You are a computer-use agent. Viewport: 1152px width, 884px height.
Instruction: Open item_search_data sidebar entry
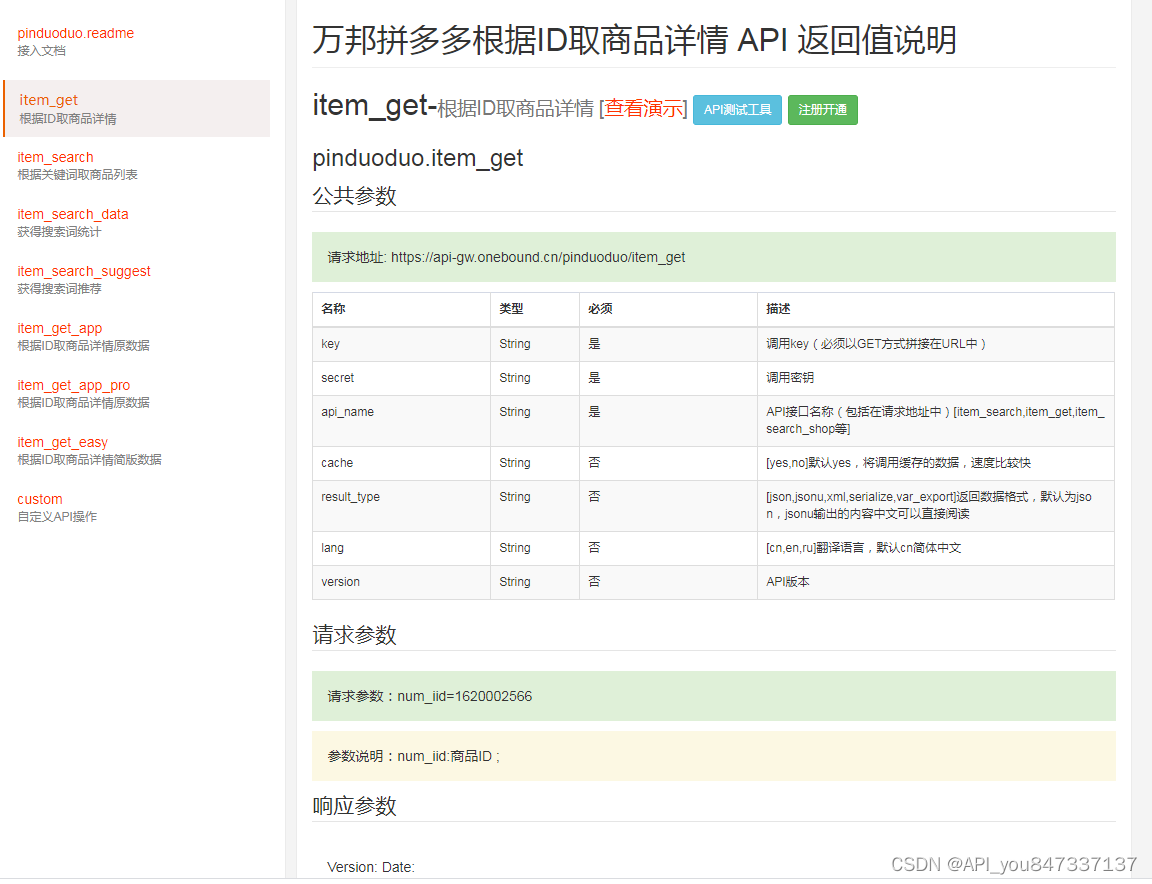tap(73, 214)
